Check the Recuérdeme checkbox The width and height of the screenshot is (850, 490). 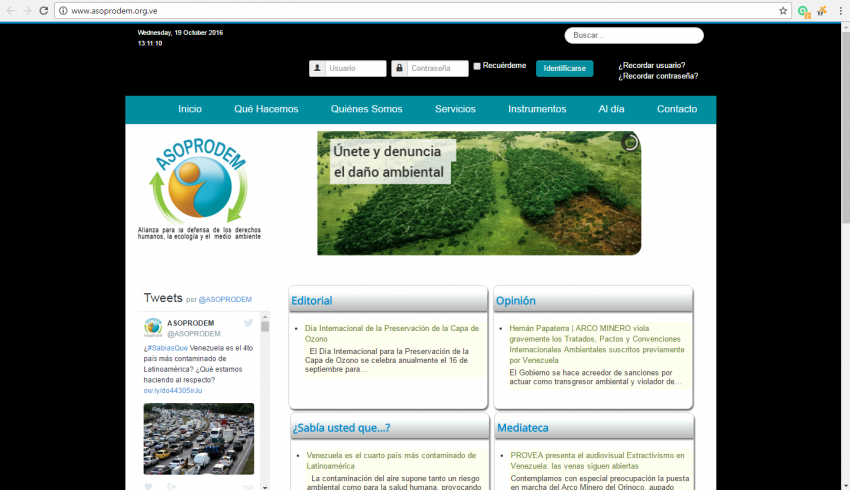coord(477,66)
